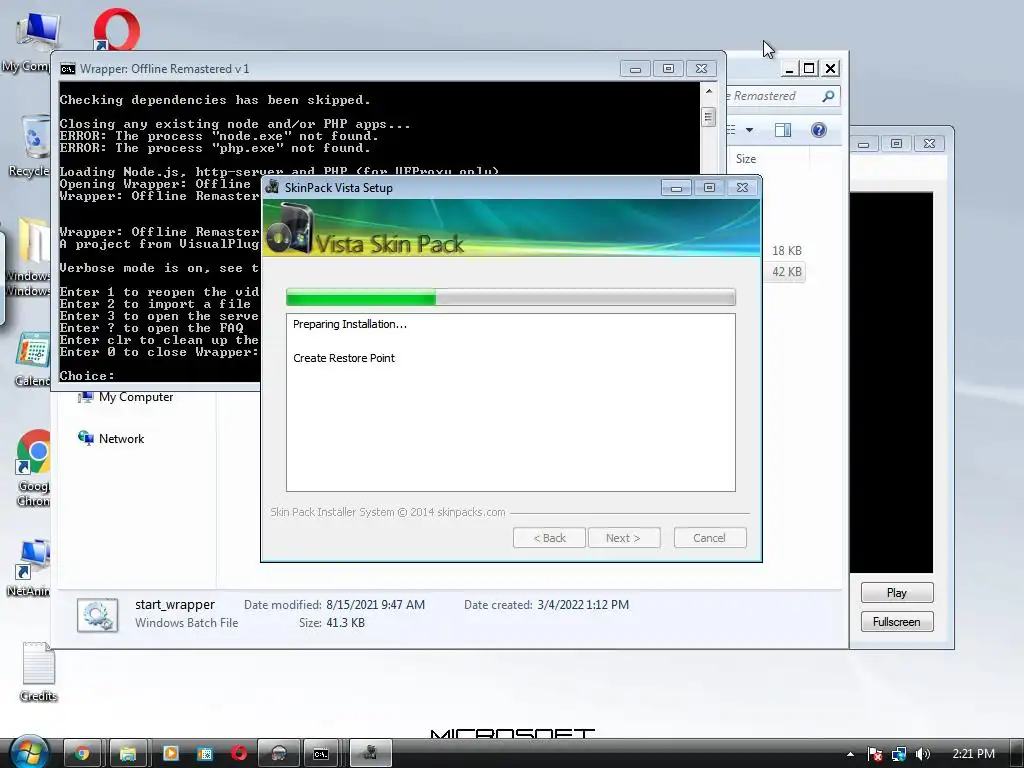Select the 18 KB file row
Viewport: 1024px width, 768px height.
click(784, 251)
